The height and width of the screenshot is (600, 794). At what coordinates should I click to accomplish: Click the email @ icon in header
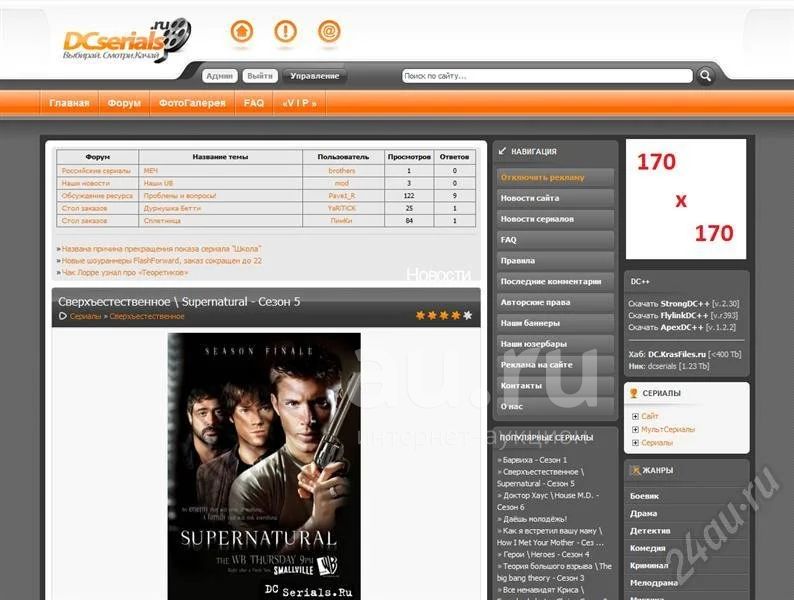tap(329, 31)
